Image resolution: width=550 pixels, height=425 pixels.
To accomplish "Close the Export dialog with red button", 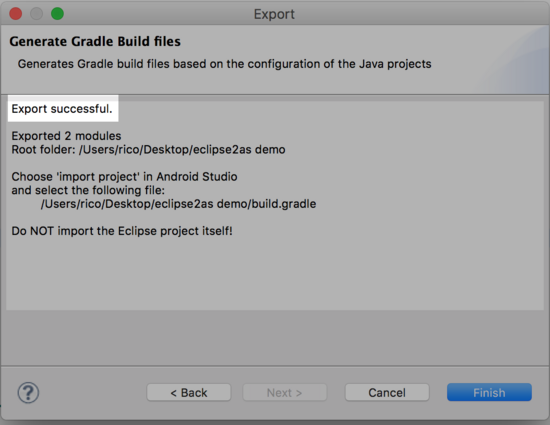I will [15, 14].
